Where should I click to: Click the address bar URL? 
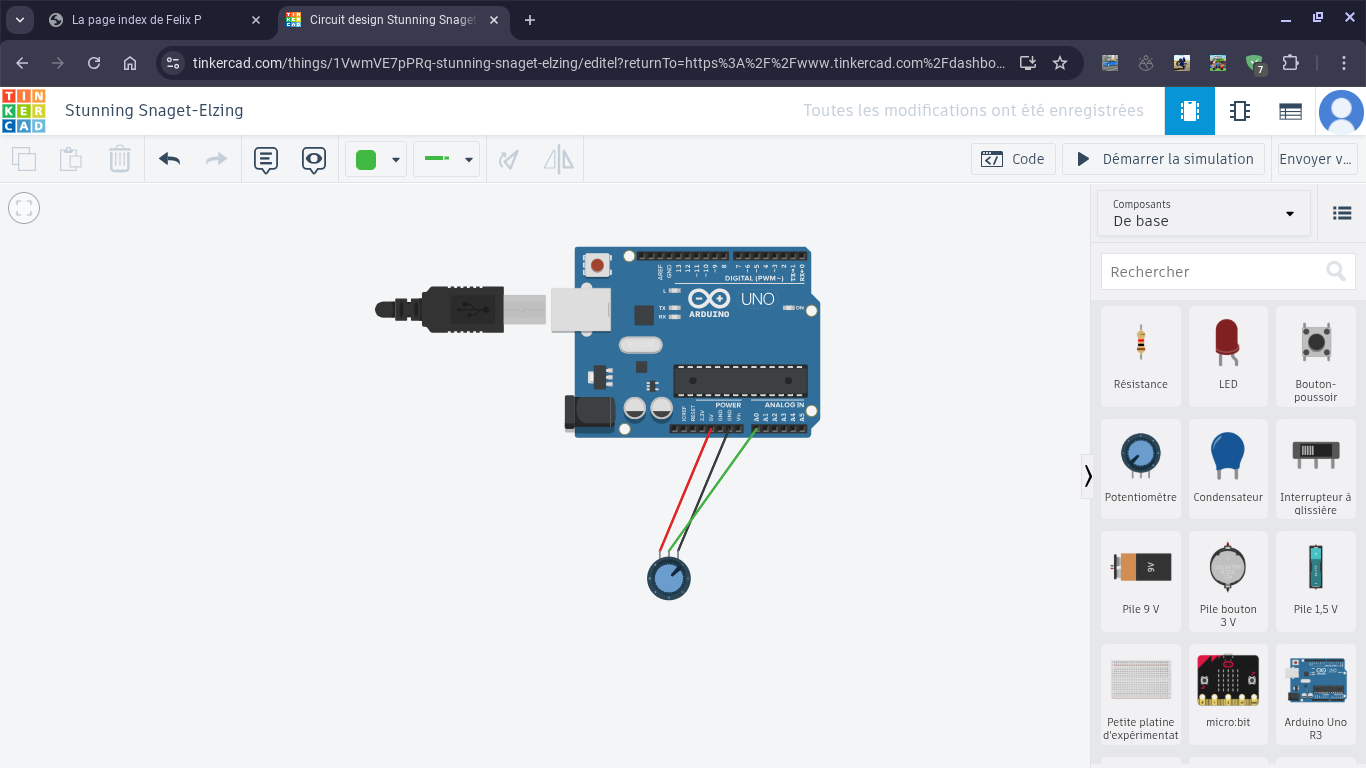point(598,63)
